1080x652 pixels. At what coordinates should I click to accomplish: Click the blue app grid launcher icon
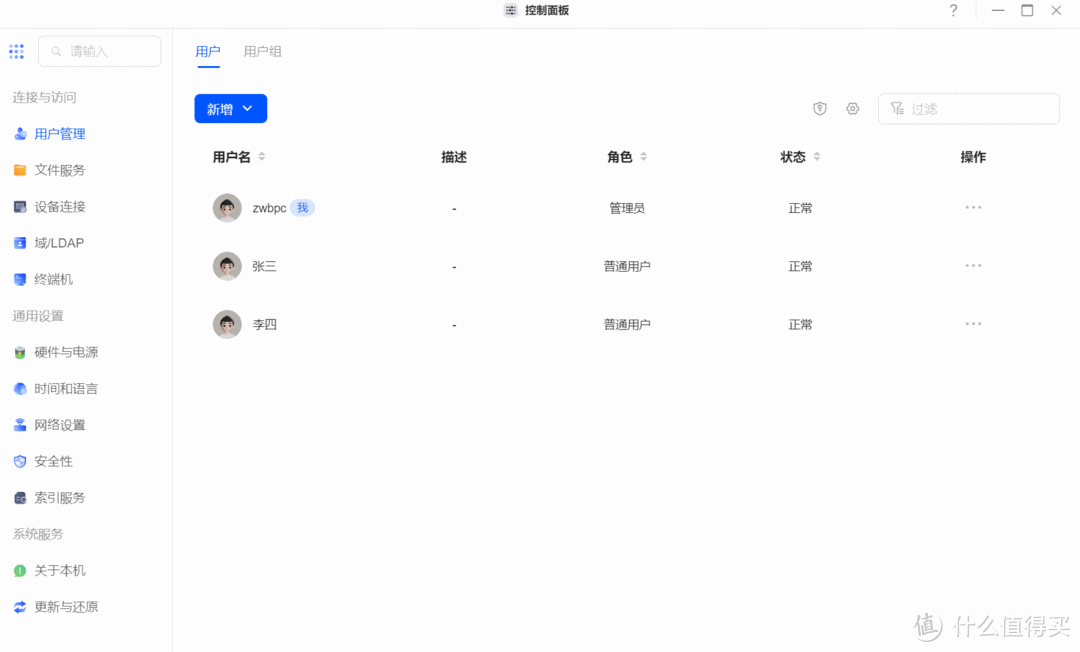pos(16,51)
